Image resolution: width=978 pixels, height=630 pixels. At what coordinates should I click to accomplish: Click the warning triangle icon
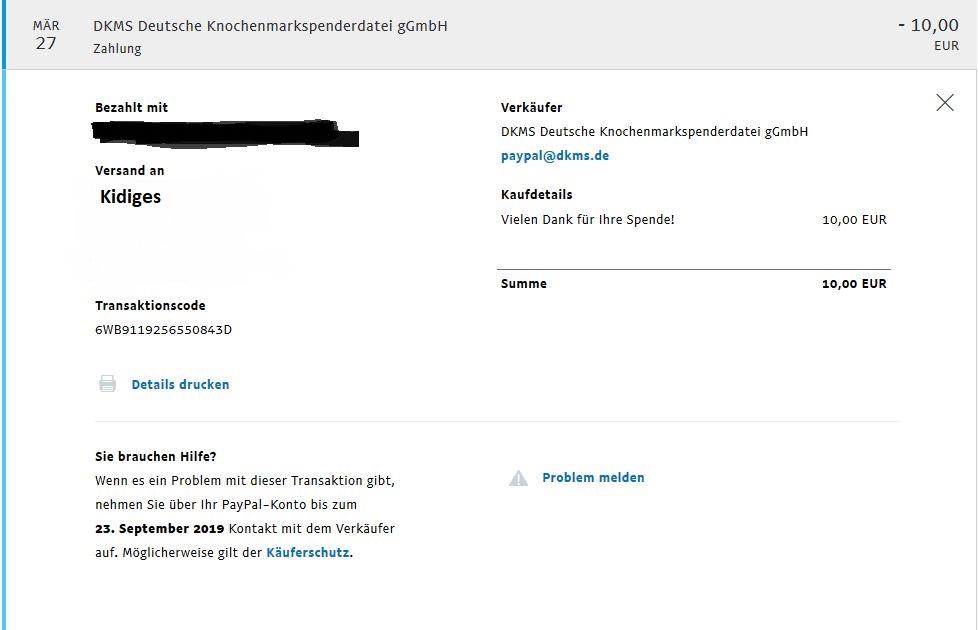(x=518, y=478)
